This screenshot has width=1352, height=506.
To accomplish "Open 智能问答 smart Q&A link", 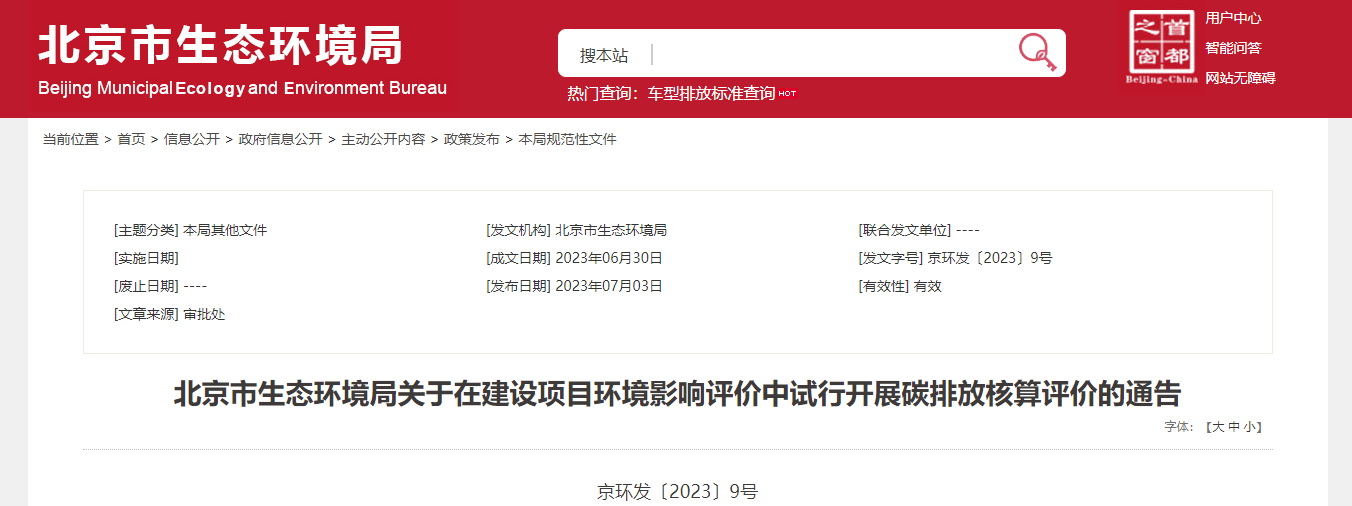I will coord(1233,48).
